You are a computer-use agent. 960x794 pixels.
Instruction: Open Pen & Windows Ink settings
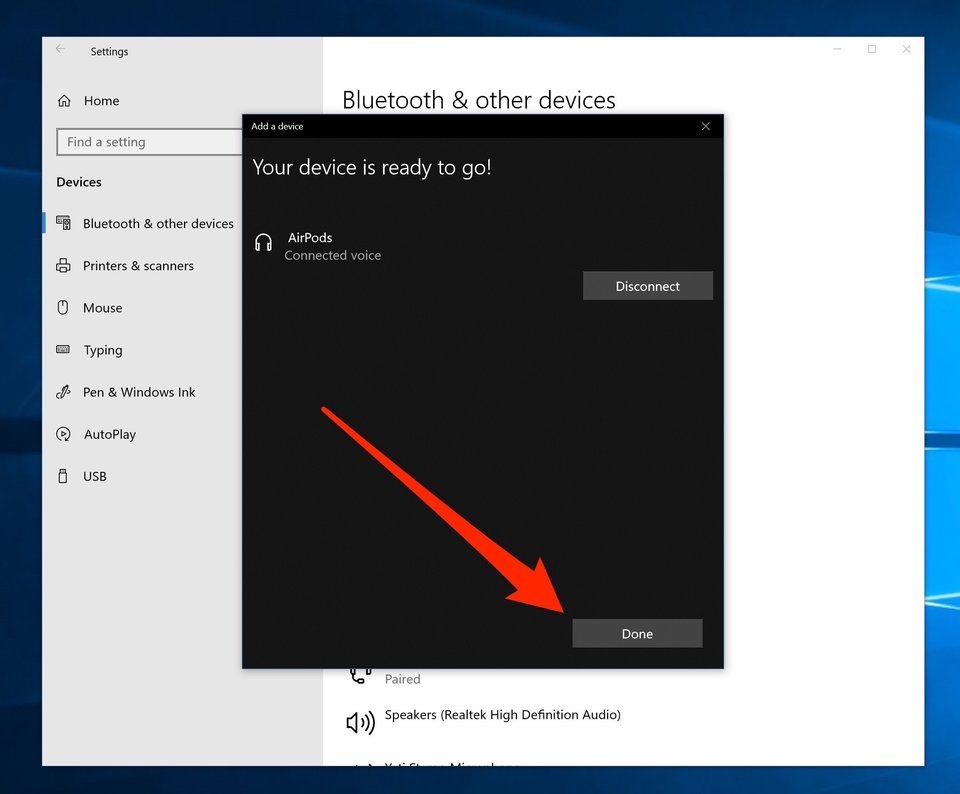click(138, 392)
